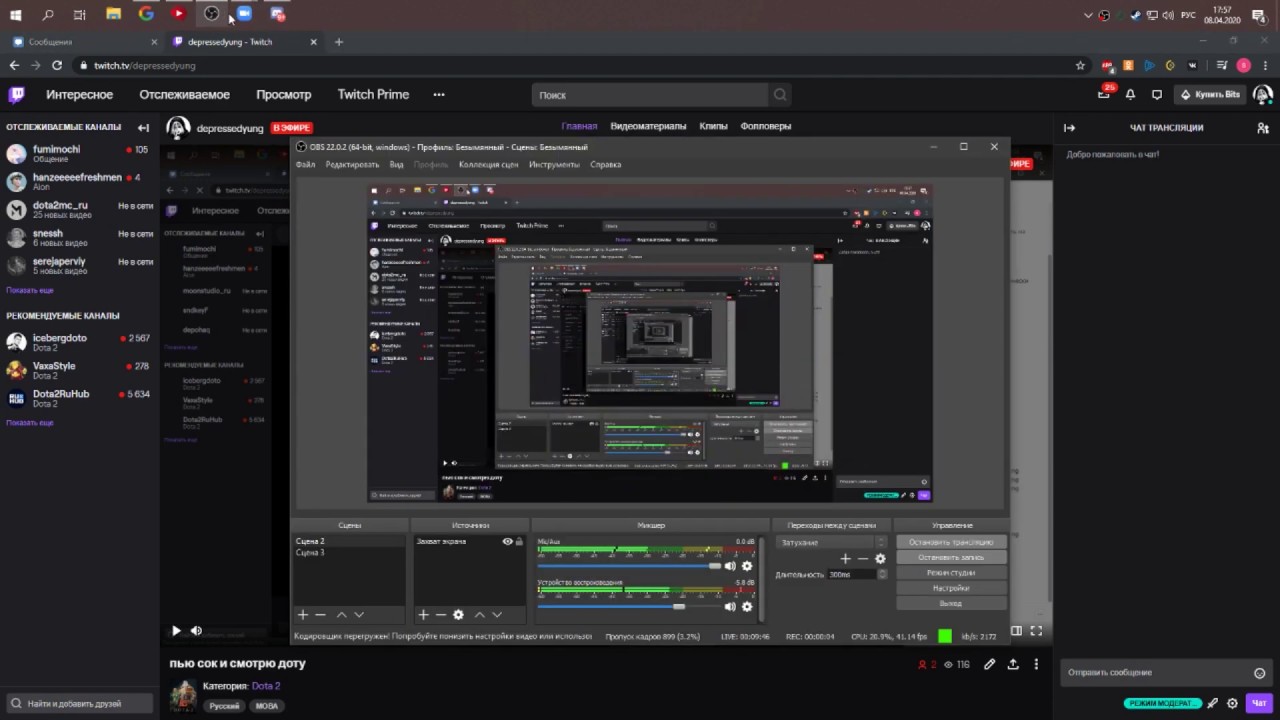Open Twitch notifications bell
1280x720 pixels.
[x=1131, y=95]
